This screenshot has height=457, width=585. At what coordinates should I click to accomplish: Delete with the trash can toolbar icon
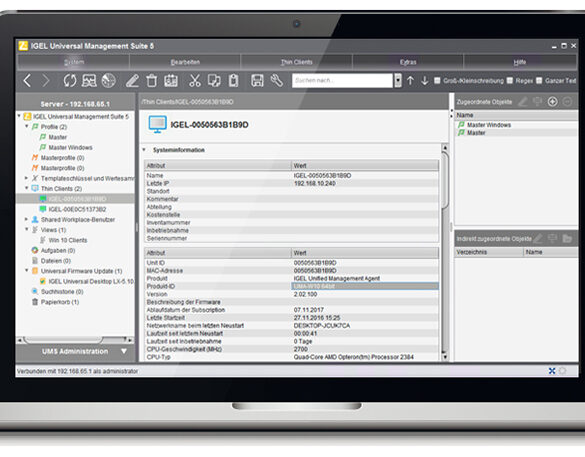click(x=151, y=81)
